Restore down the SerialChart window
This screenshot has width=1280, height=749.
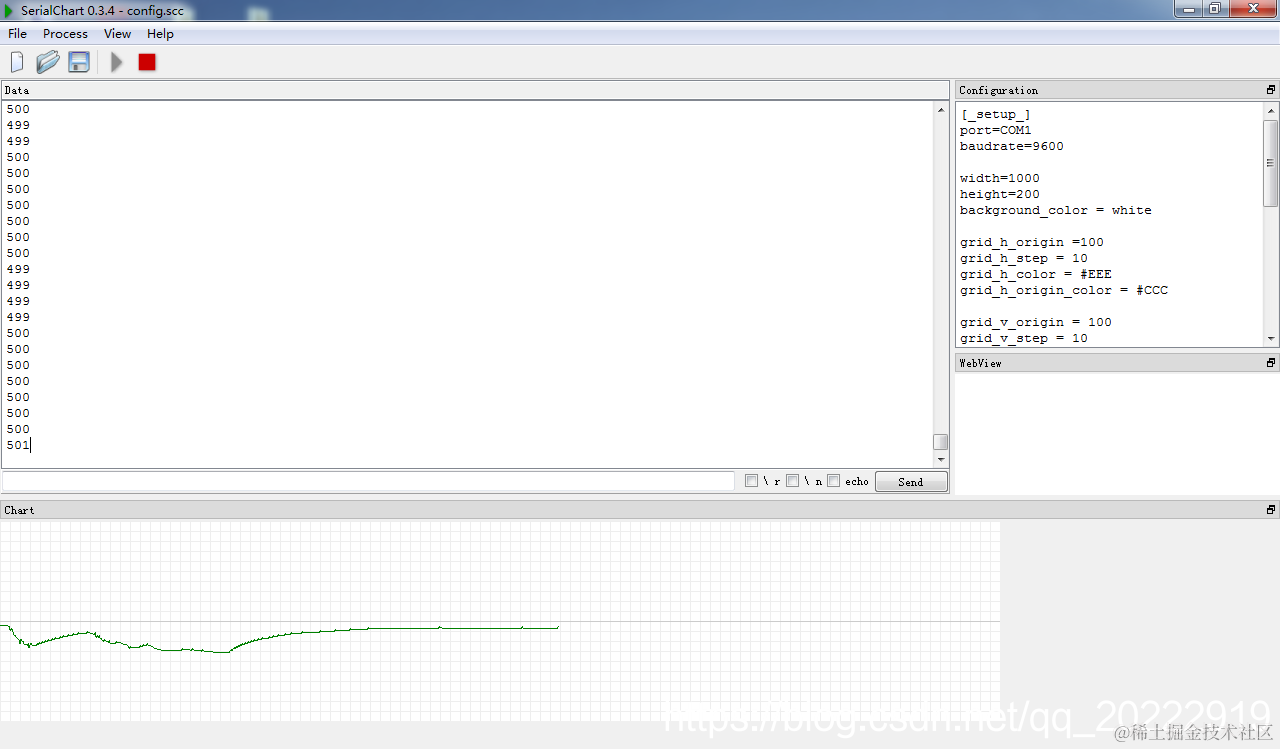1215,8
